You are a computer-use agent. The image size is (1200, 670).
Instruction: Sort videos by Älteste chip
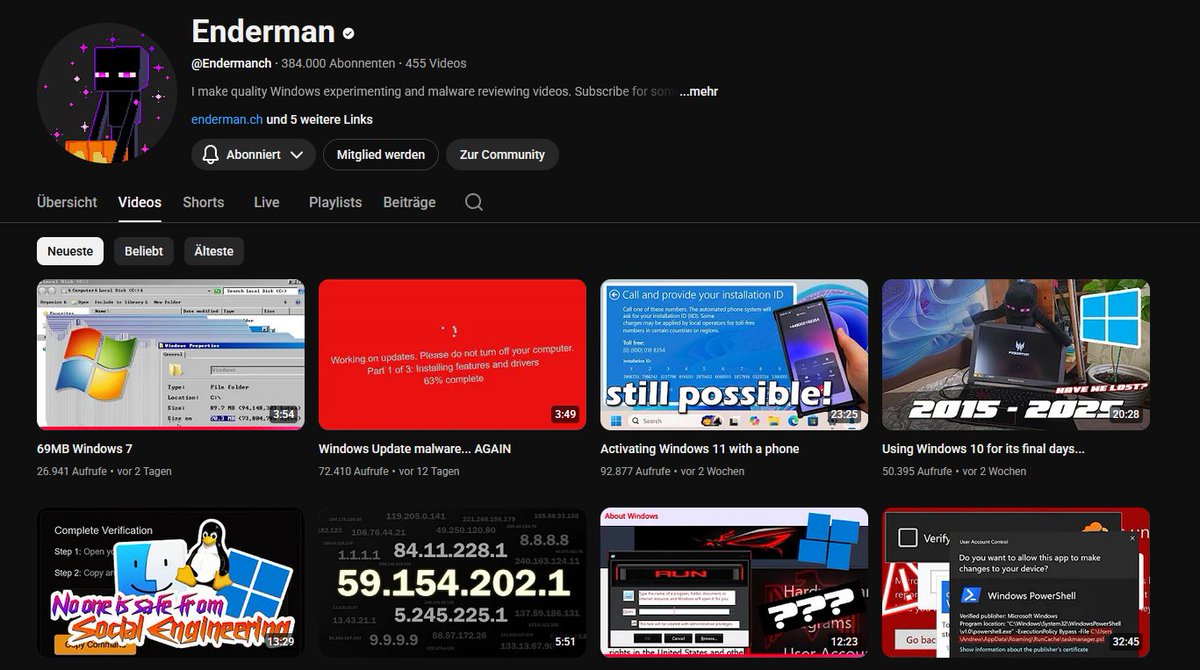tap(214, 251)
